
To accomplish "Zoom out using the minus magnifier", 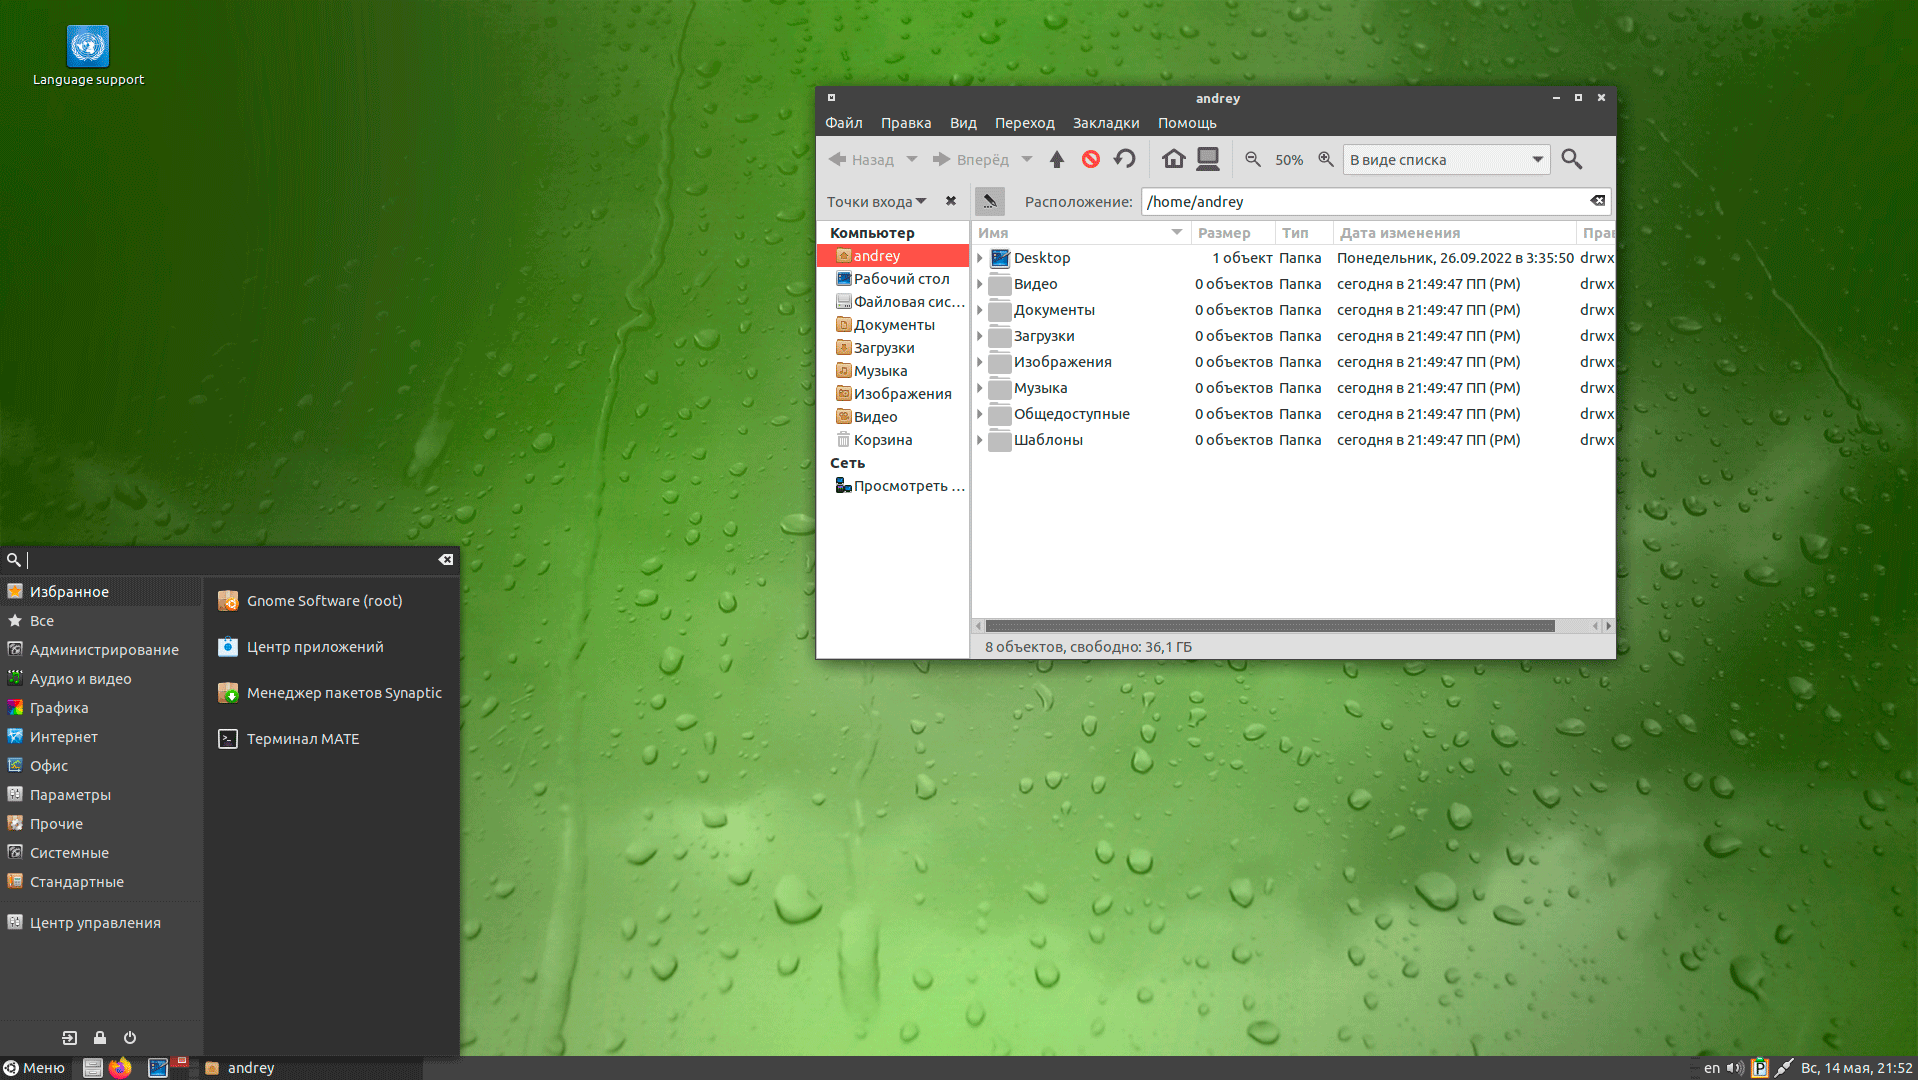I will tap(1252, 159).
